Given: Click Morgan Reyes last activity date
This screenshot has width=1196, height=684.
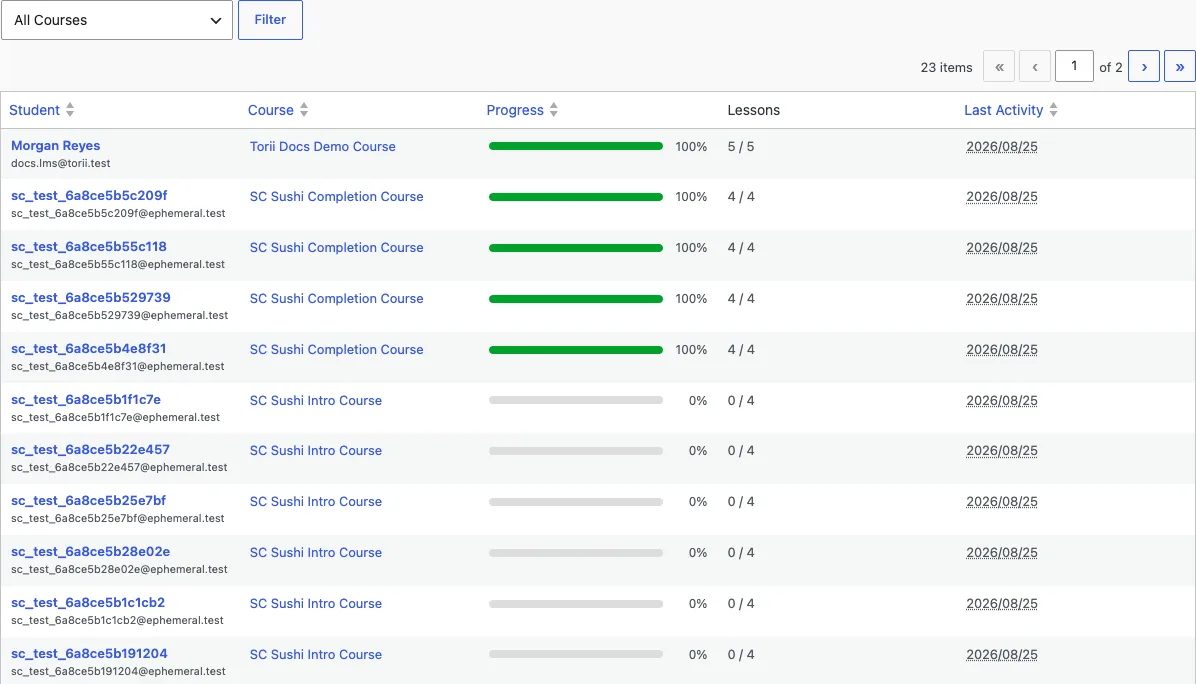Looking at the screenshot, I should [x=1001, y=146].
